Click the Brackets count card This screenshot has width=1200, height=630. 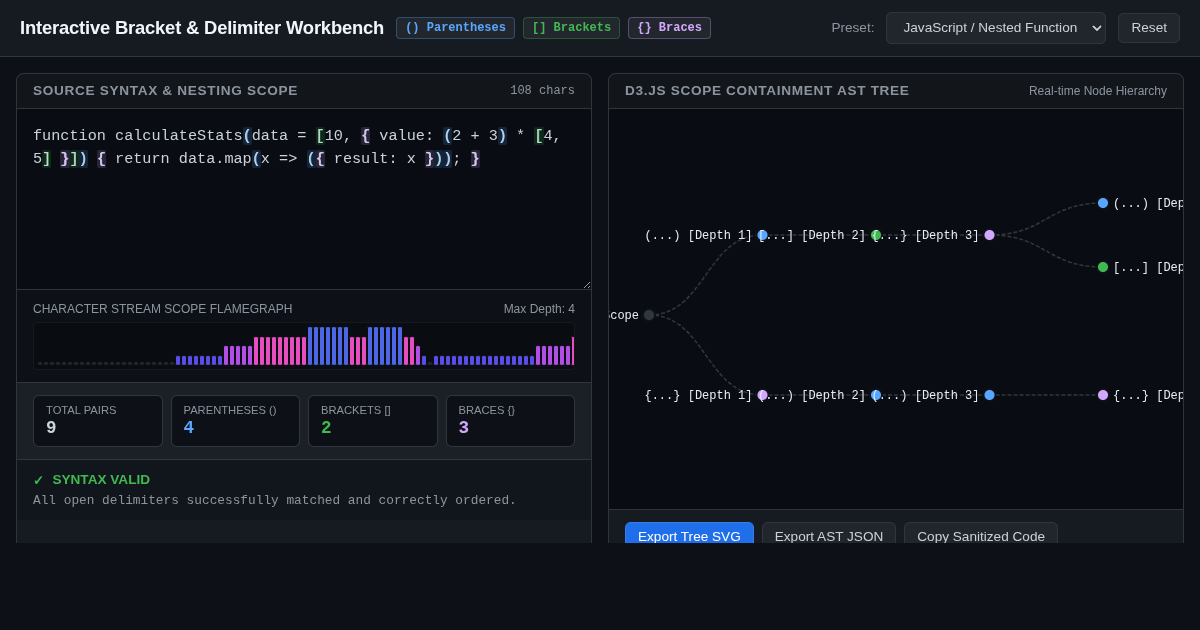373,421
